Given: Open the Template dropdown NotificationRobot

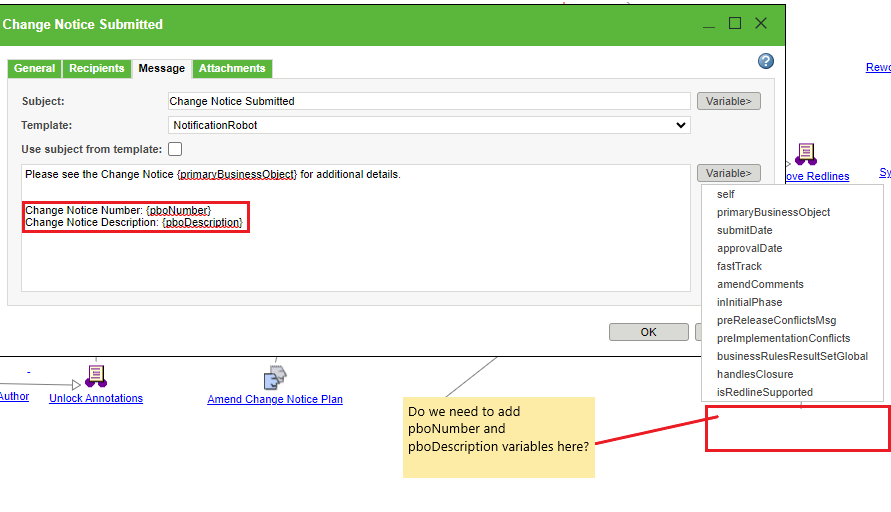Looking at the screenshot, I should [429, 125].
